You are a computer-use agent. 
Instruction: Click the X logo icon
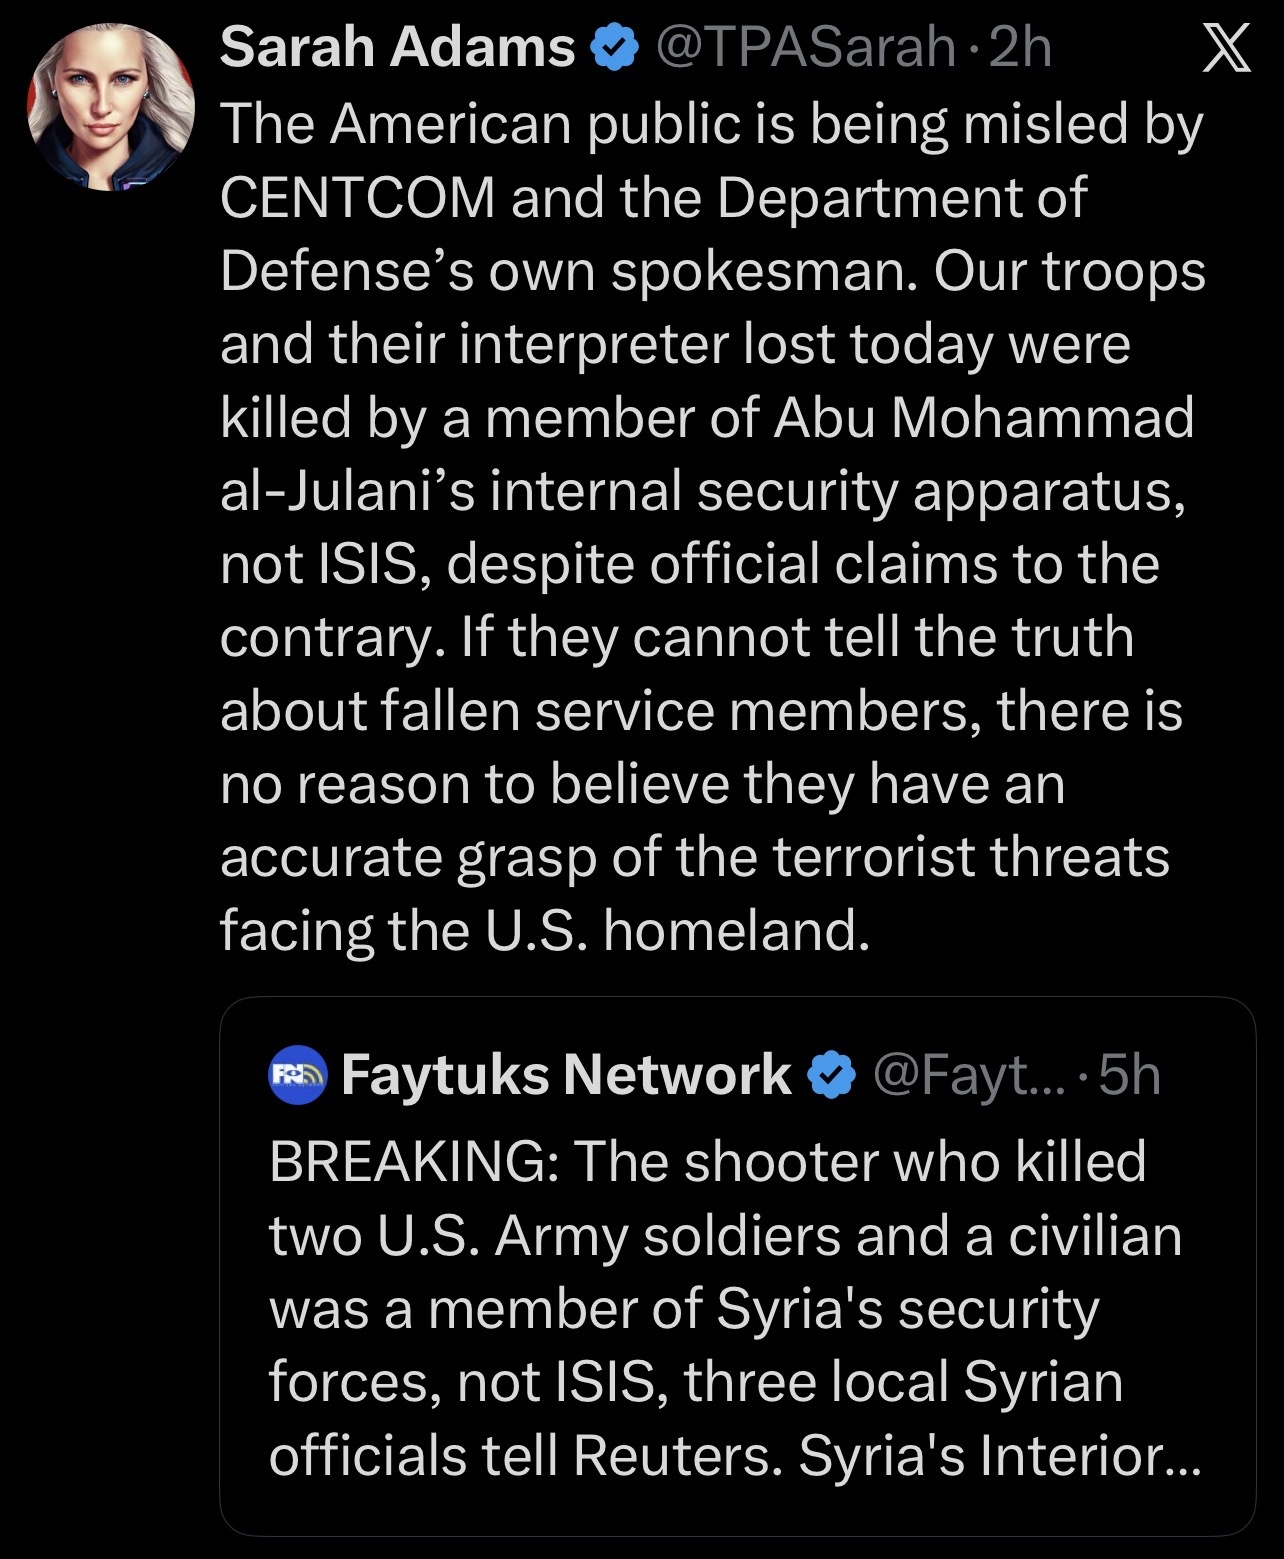(1226, 49)
